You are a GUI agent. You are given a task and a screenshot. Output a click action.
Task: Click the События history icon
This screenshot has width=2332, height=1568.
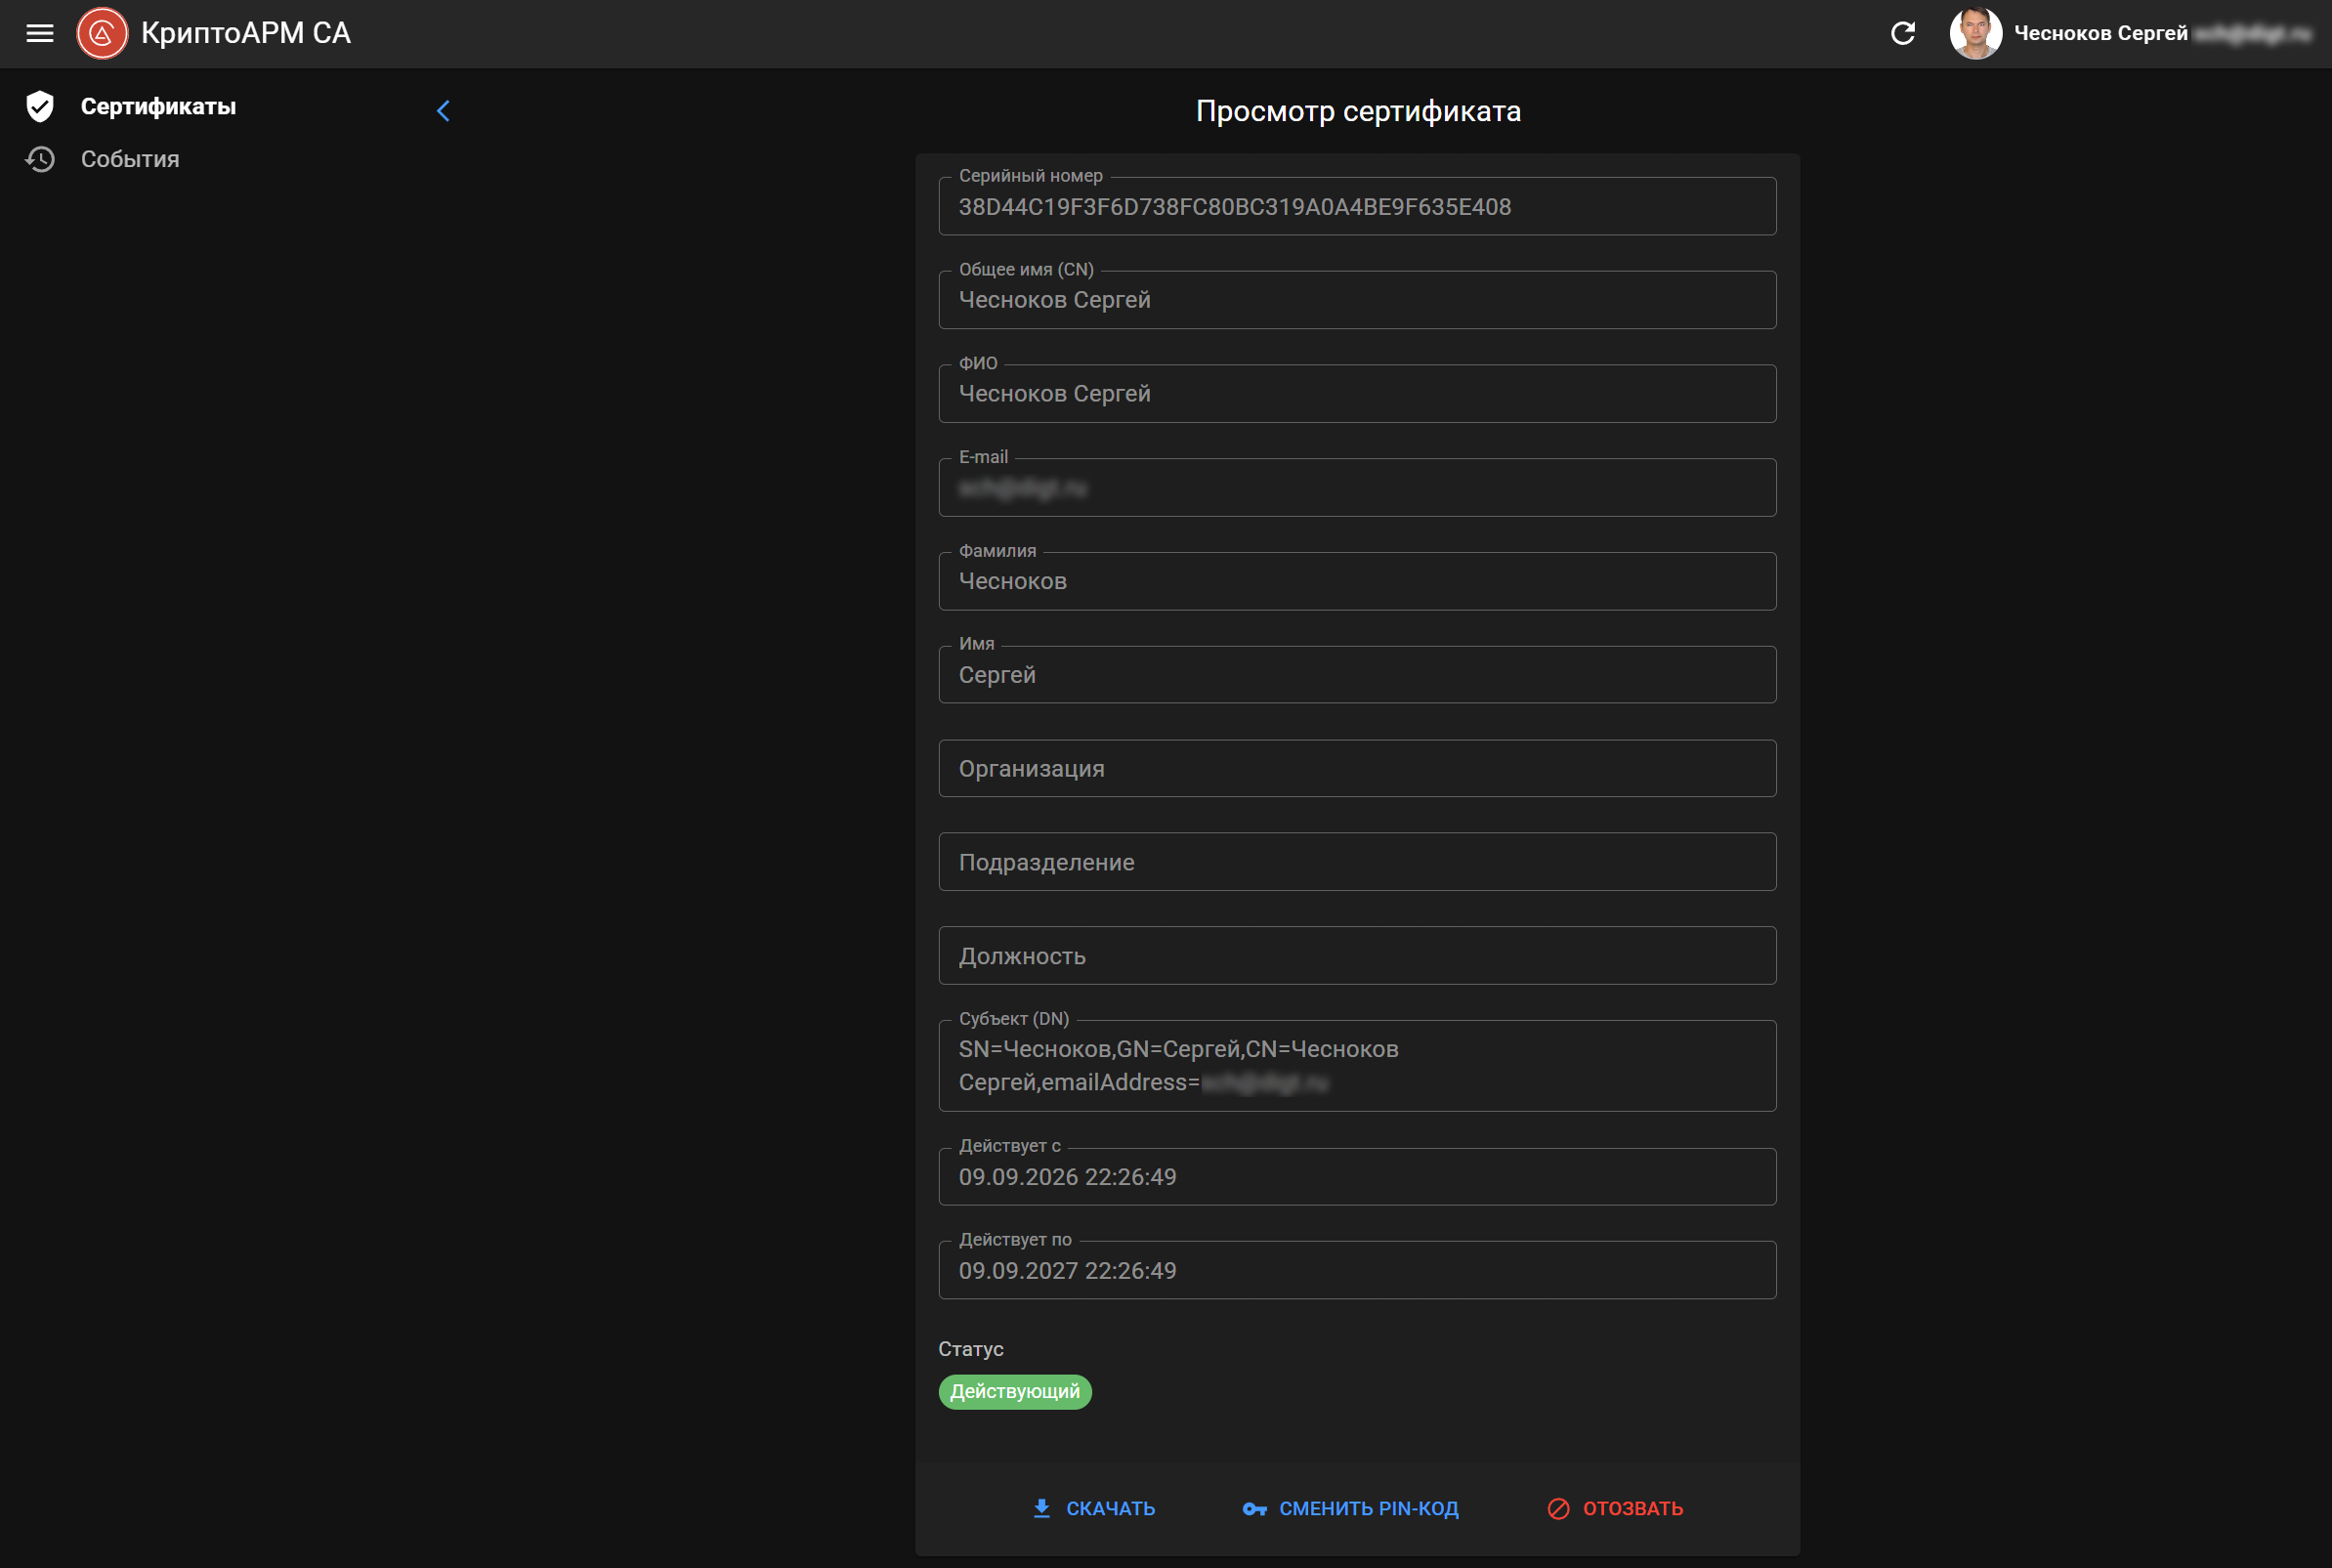click(40, 159)
